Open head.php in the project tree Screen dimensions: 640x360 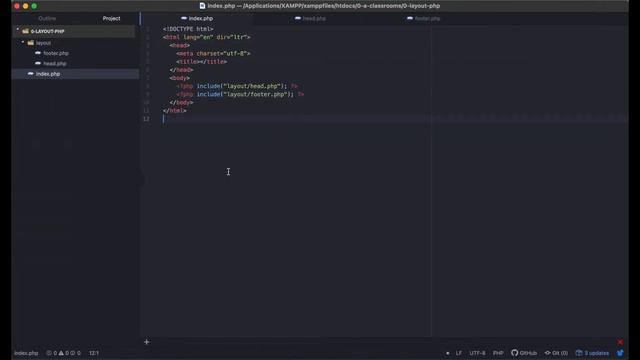coord(55,64)
